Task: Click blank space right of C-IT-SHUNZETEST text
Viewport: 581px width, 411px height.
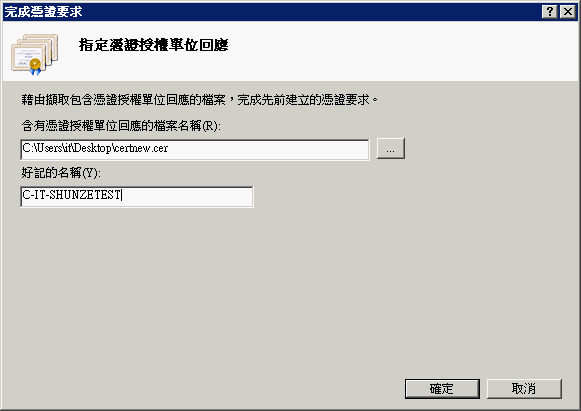Action: pos(187,196)
